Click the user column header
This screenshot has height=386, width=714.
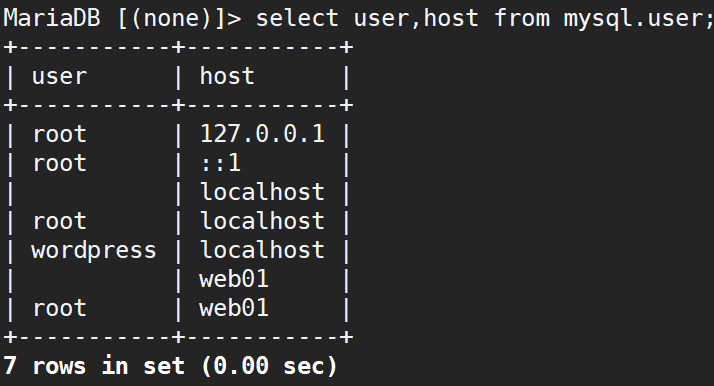pos(59,76)
